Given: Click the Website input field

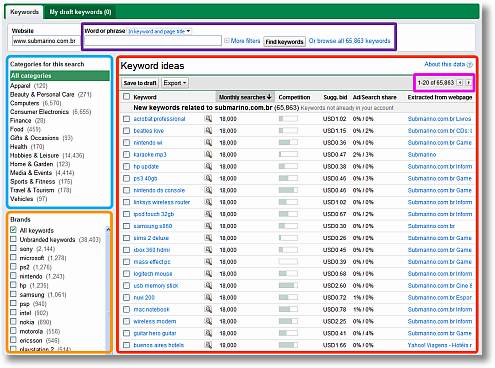Looking at the screenshot, I should 46,41.
